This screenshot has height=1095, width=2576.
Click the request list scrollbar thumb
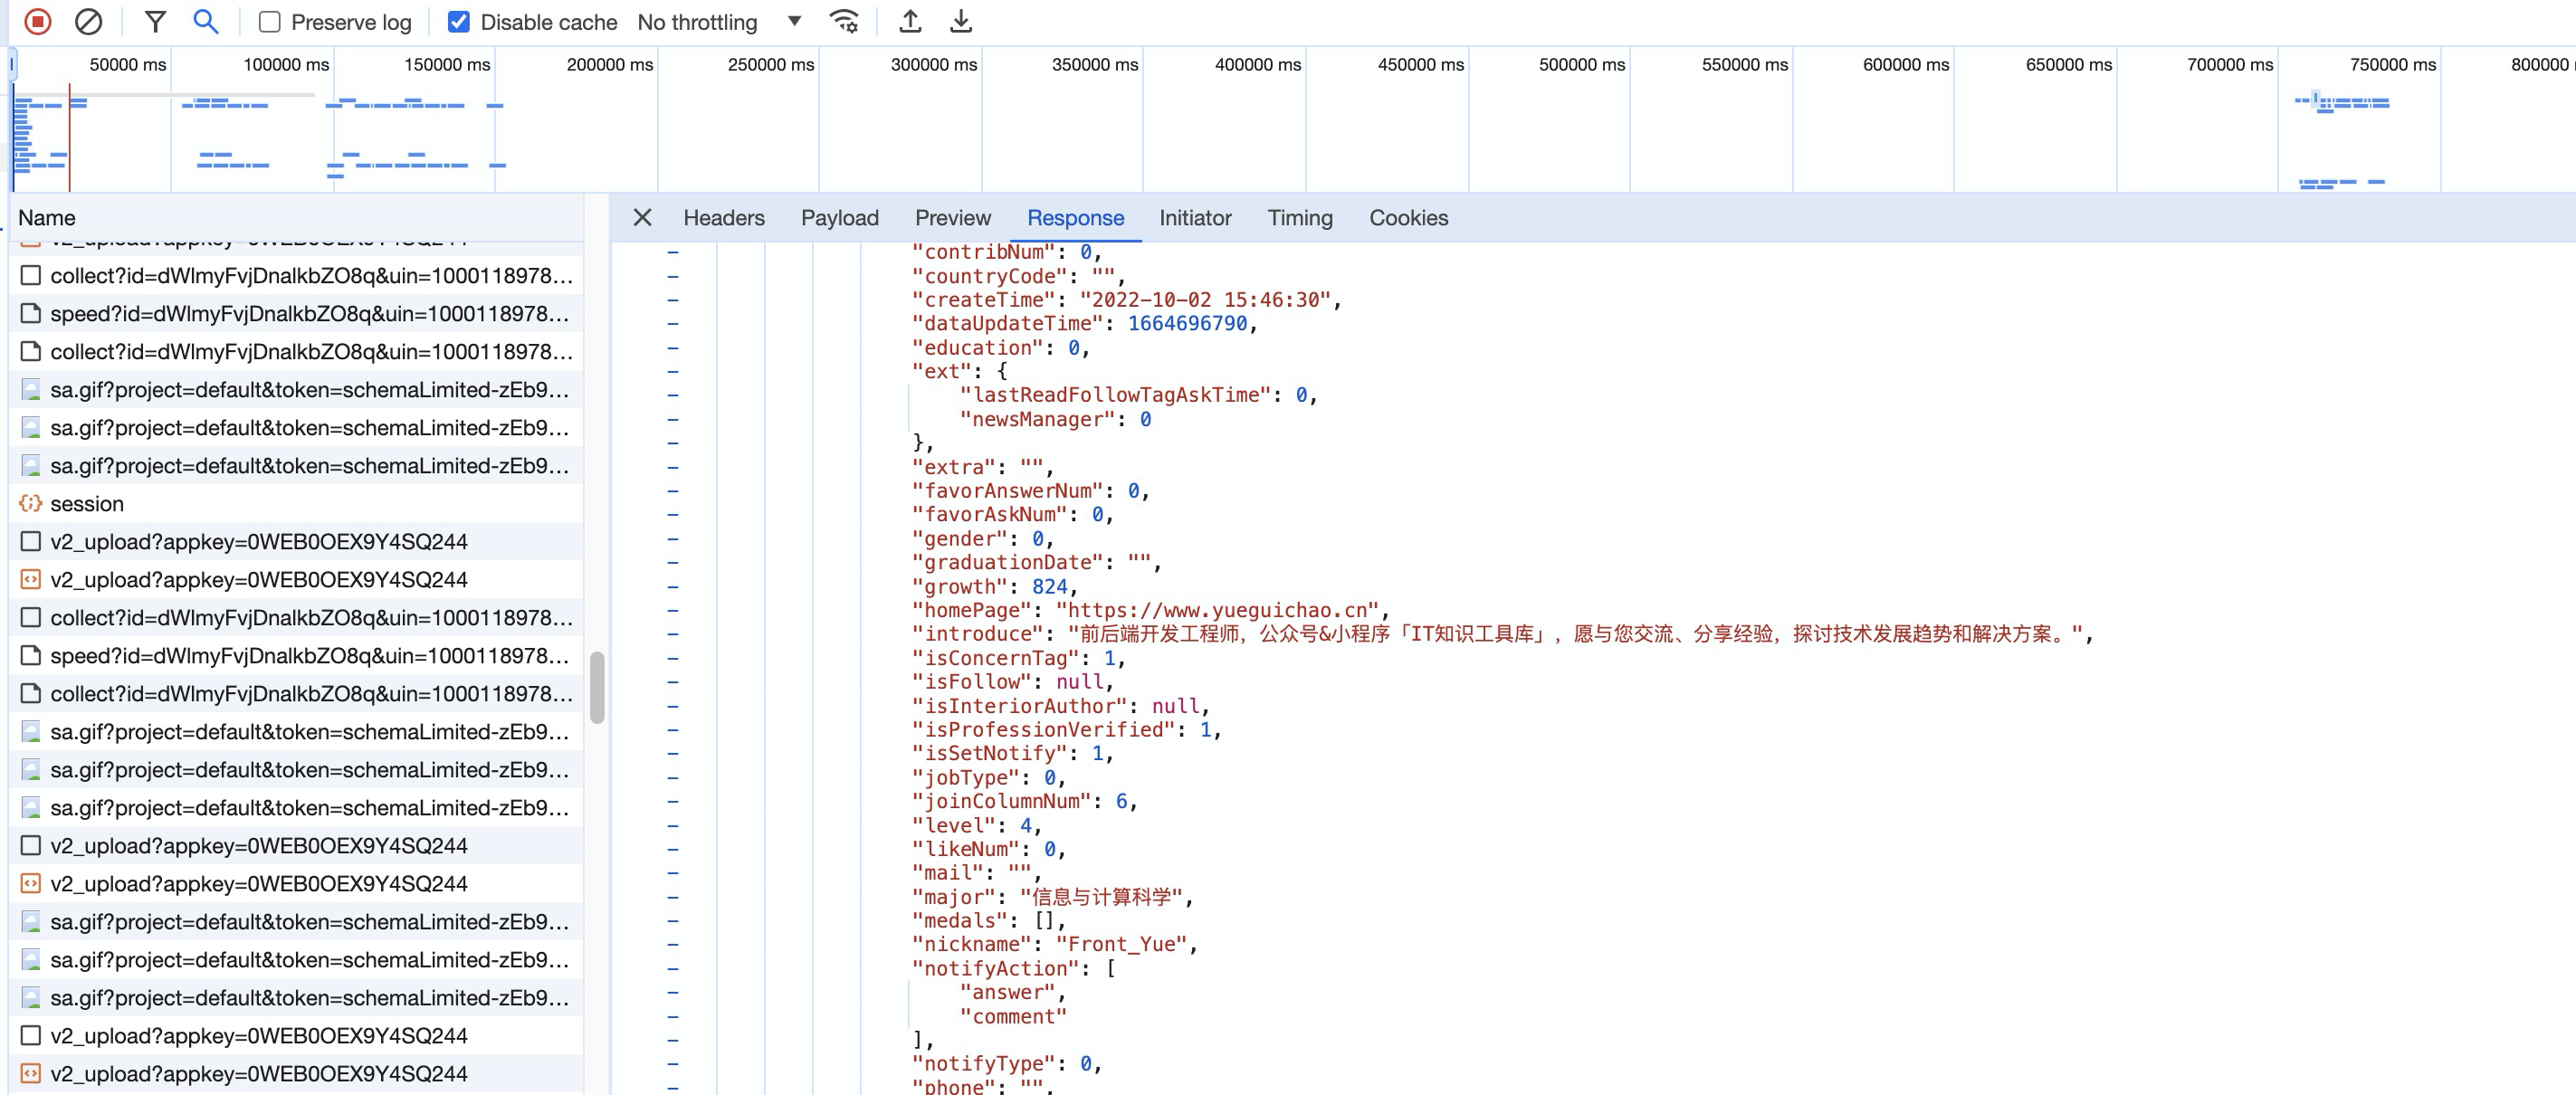pyautogui.click(x=597, y=687)
